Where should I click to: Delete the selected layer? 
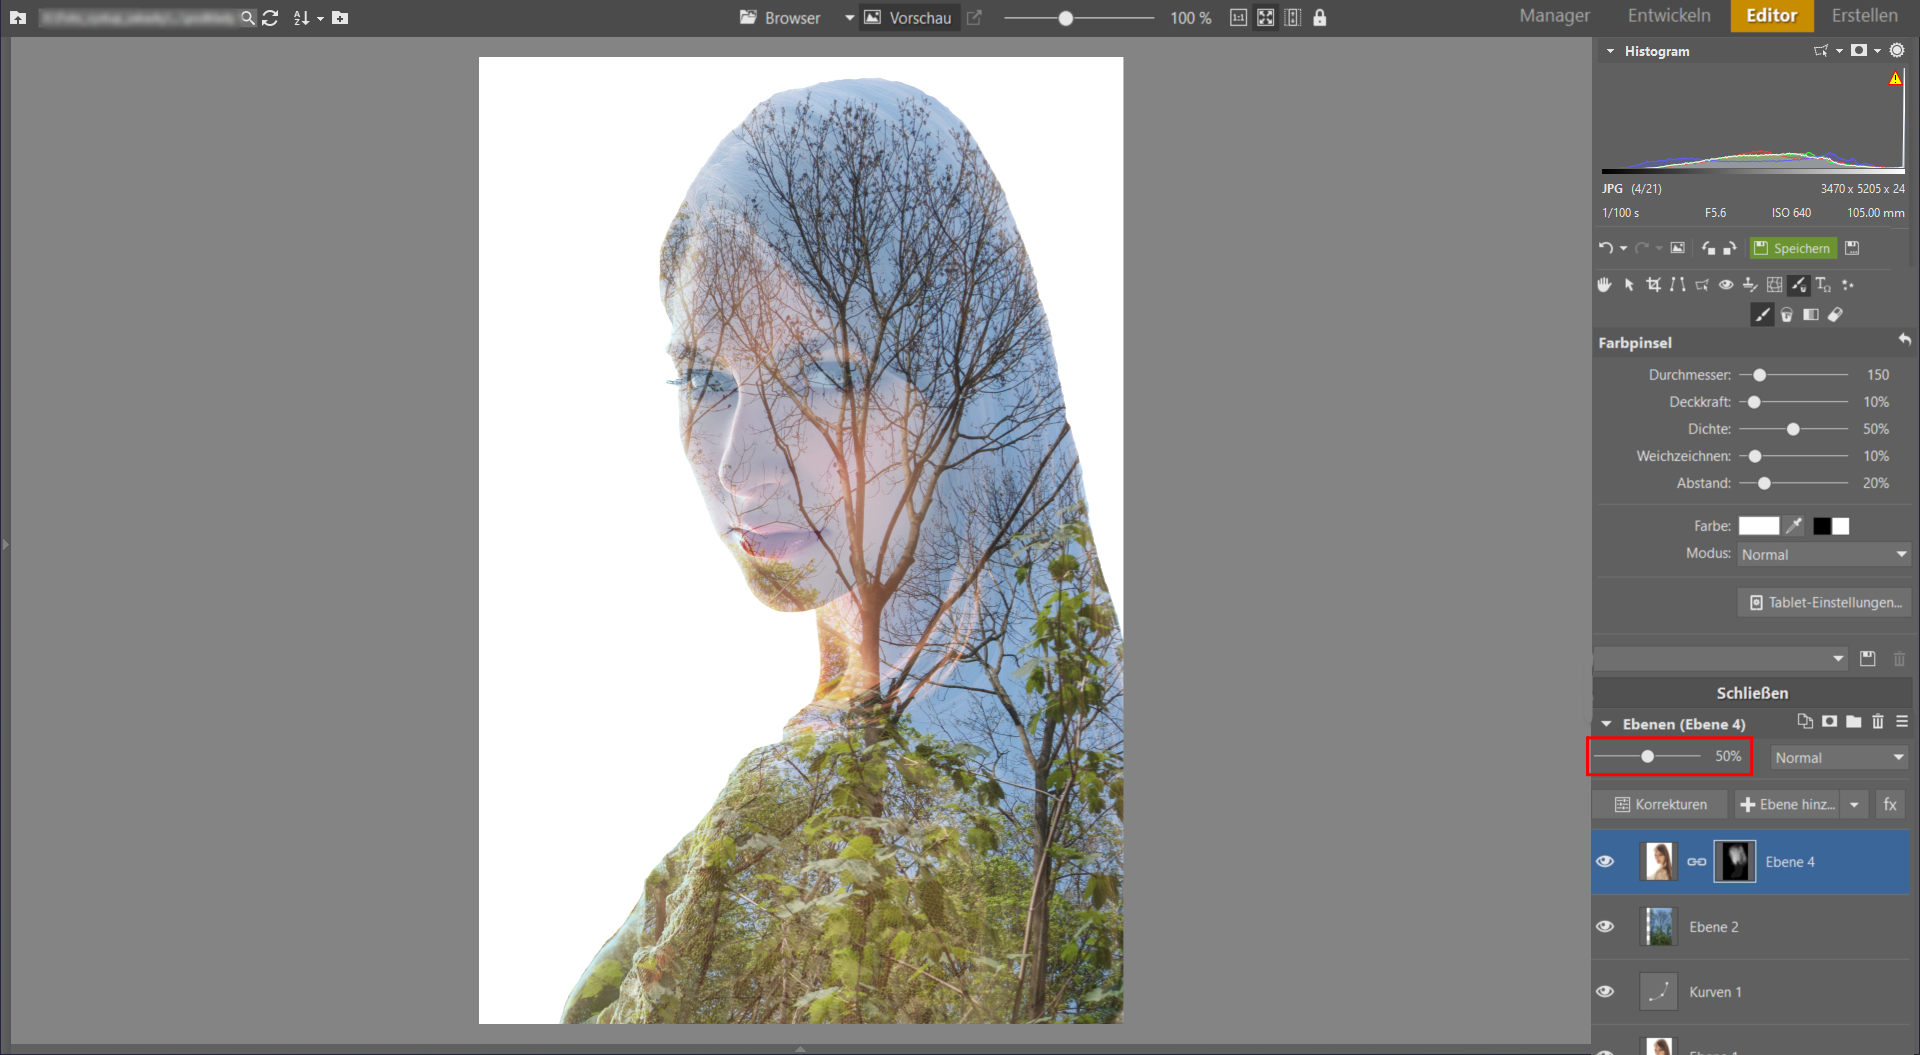(1878, 722)
